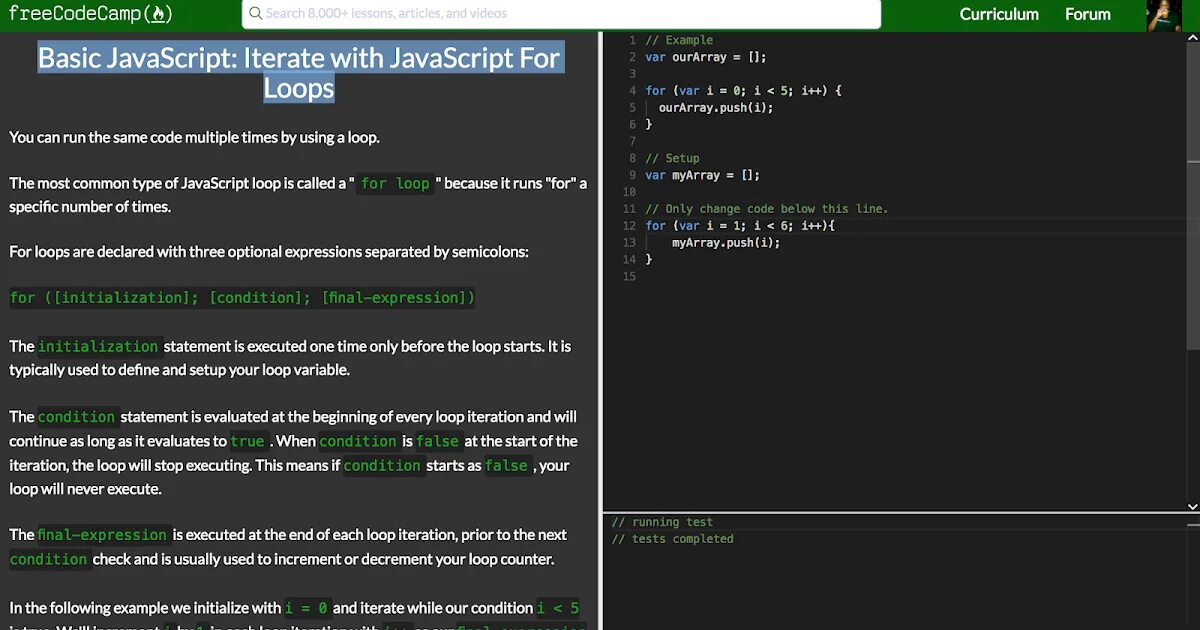1200x630 pixels.
Task: Click the '// tests completed' console output
Action: click(x=672, y=539)
